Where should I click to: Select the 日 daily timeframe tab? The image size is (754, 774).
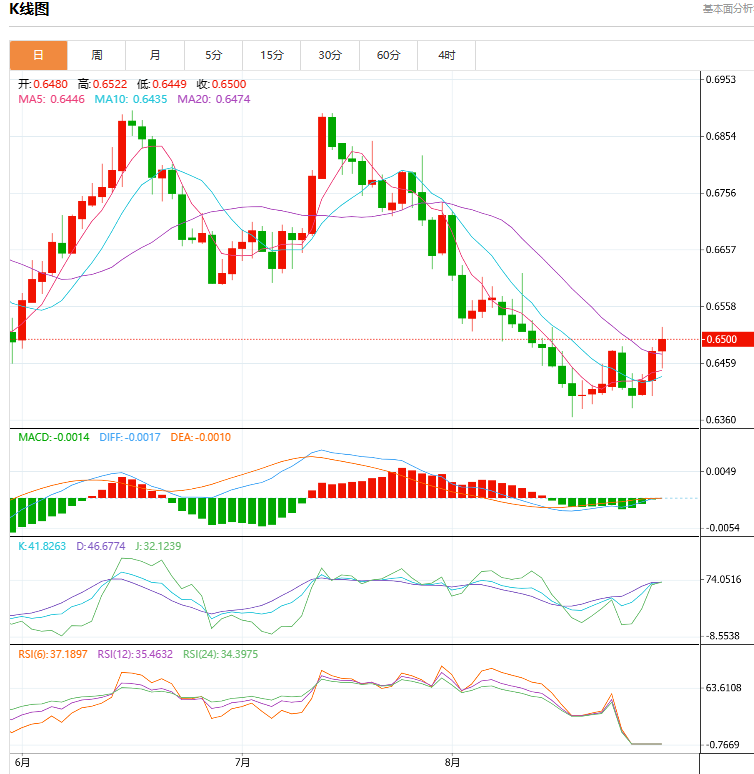39,55
